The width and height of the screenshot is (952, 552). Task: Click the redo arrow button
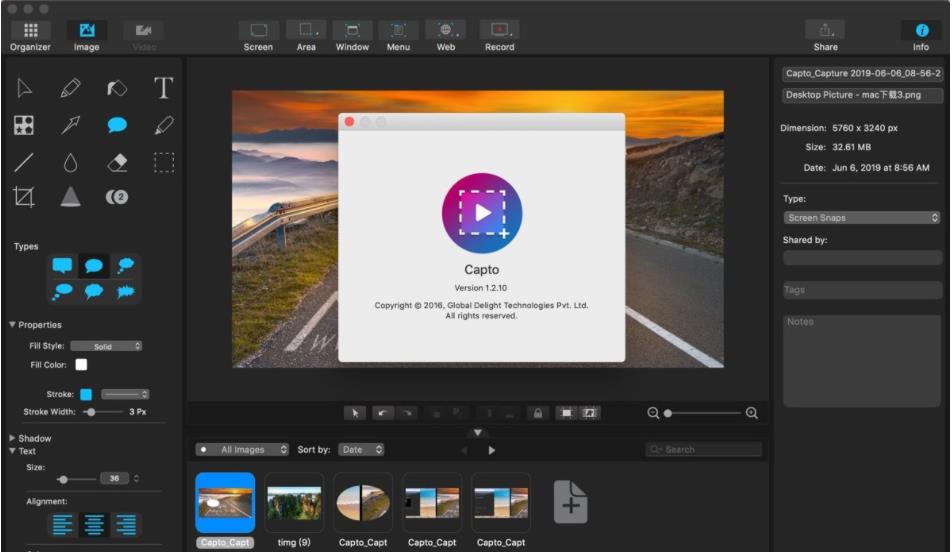407,414
